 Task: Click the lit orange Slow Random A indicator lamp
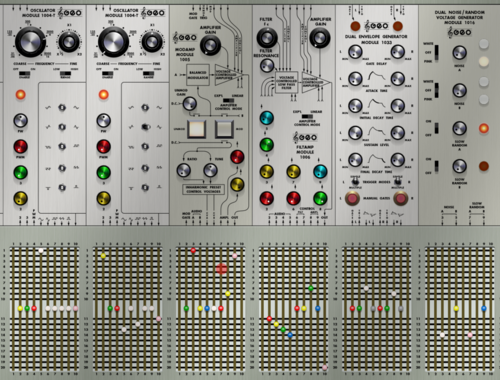tap(484, 128)
